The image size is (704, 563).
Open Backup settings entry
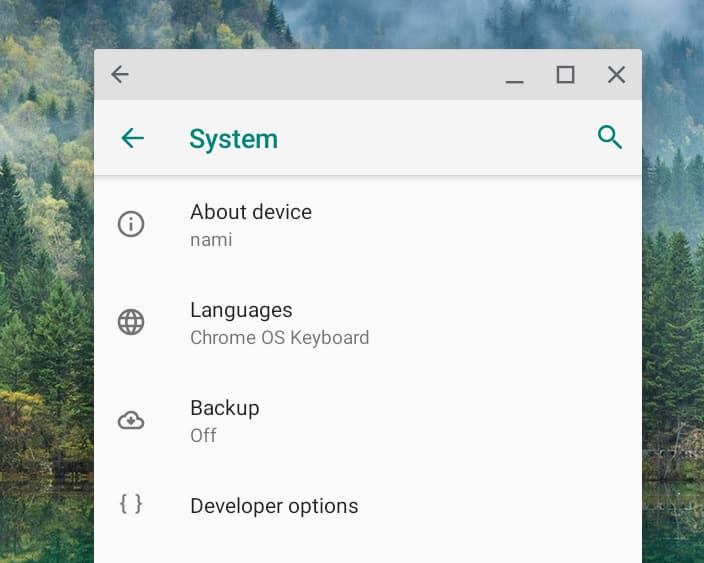point(368,421)
